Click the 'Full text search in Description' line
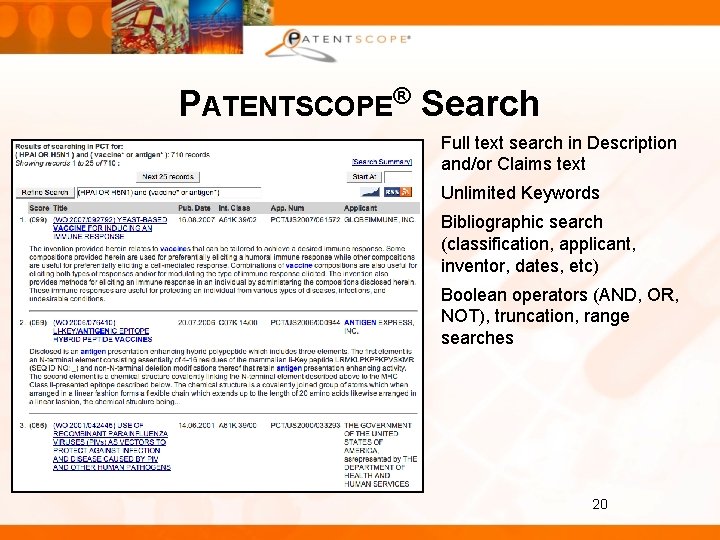720x540 pixels. (x=558, y=143)
